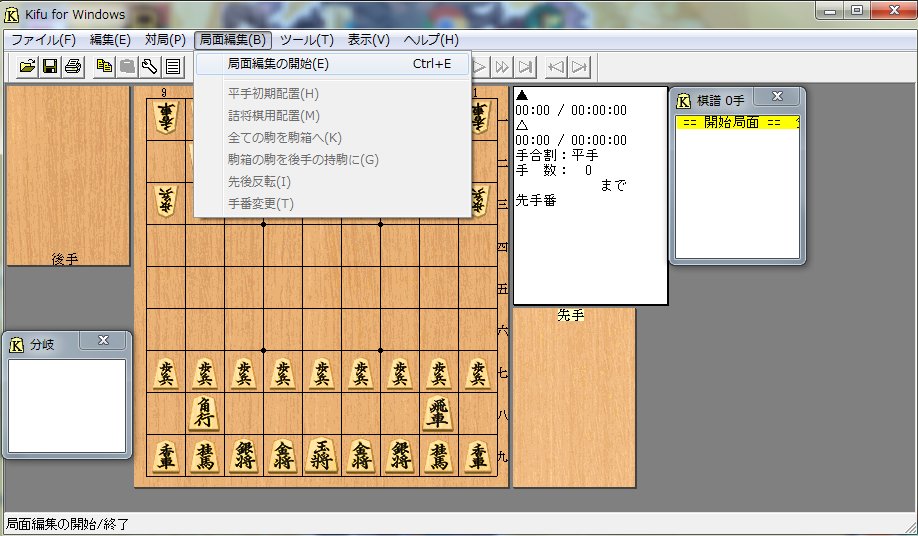
Task: Open the 編集(E) menu
Action: pos(110,40)
